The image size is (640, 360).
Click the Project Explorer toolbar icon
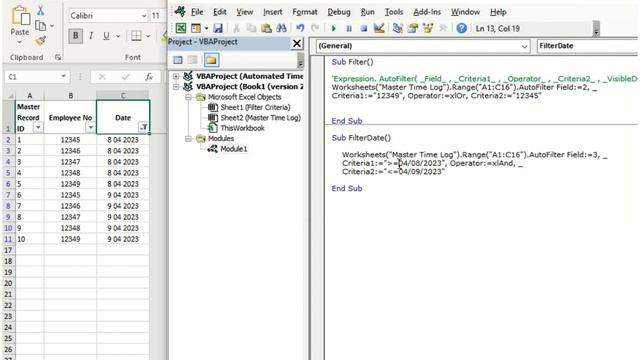coord(397,28)
